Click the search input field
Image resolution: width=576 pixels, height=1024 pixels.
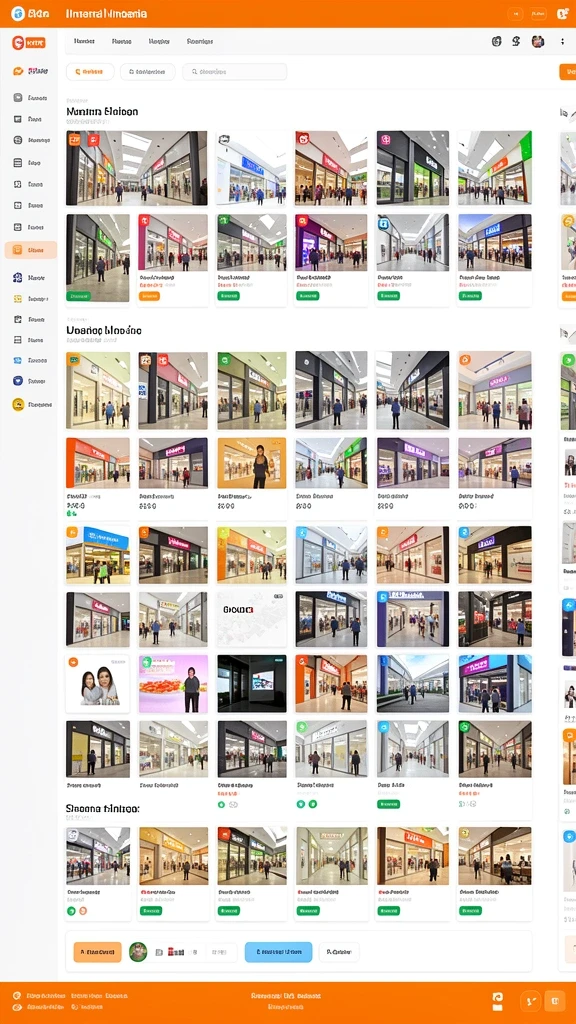(x=234, y=72)
